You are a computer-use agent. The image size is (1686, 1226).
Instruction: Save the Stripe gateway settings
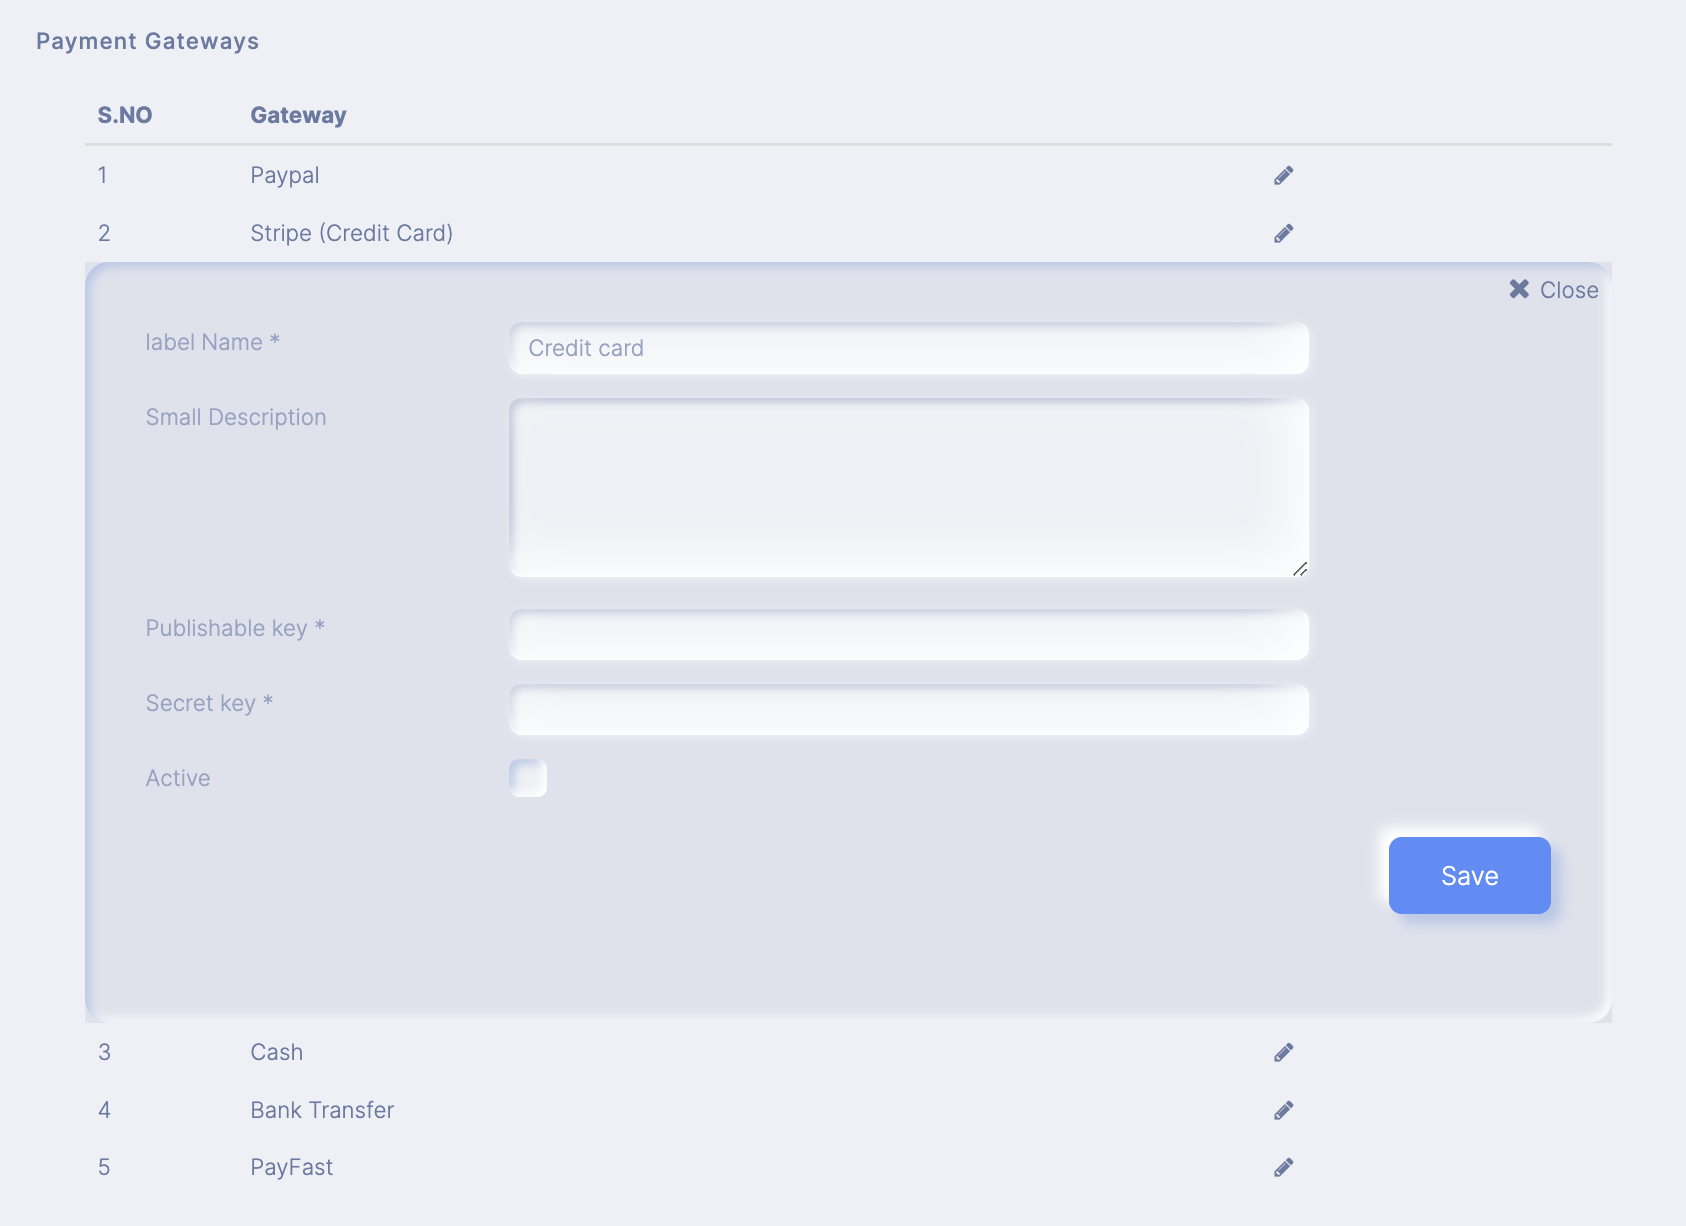click(x=1469, y=875)
